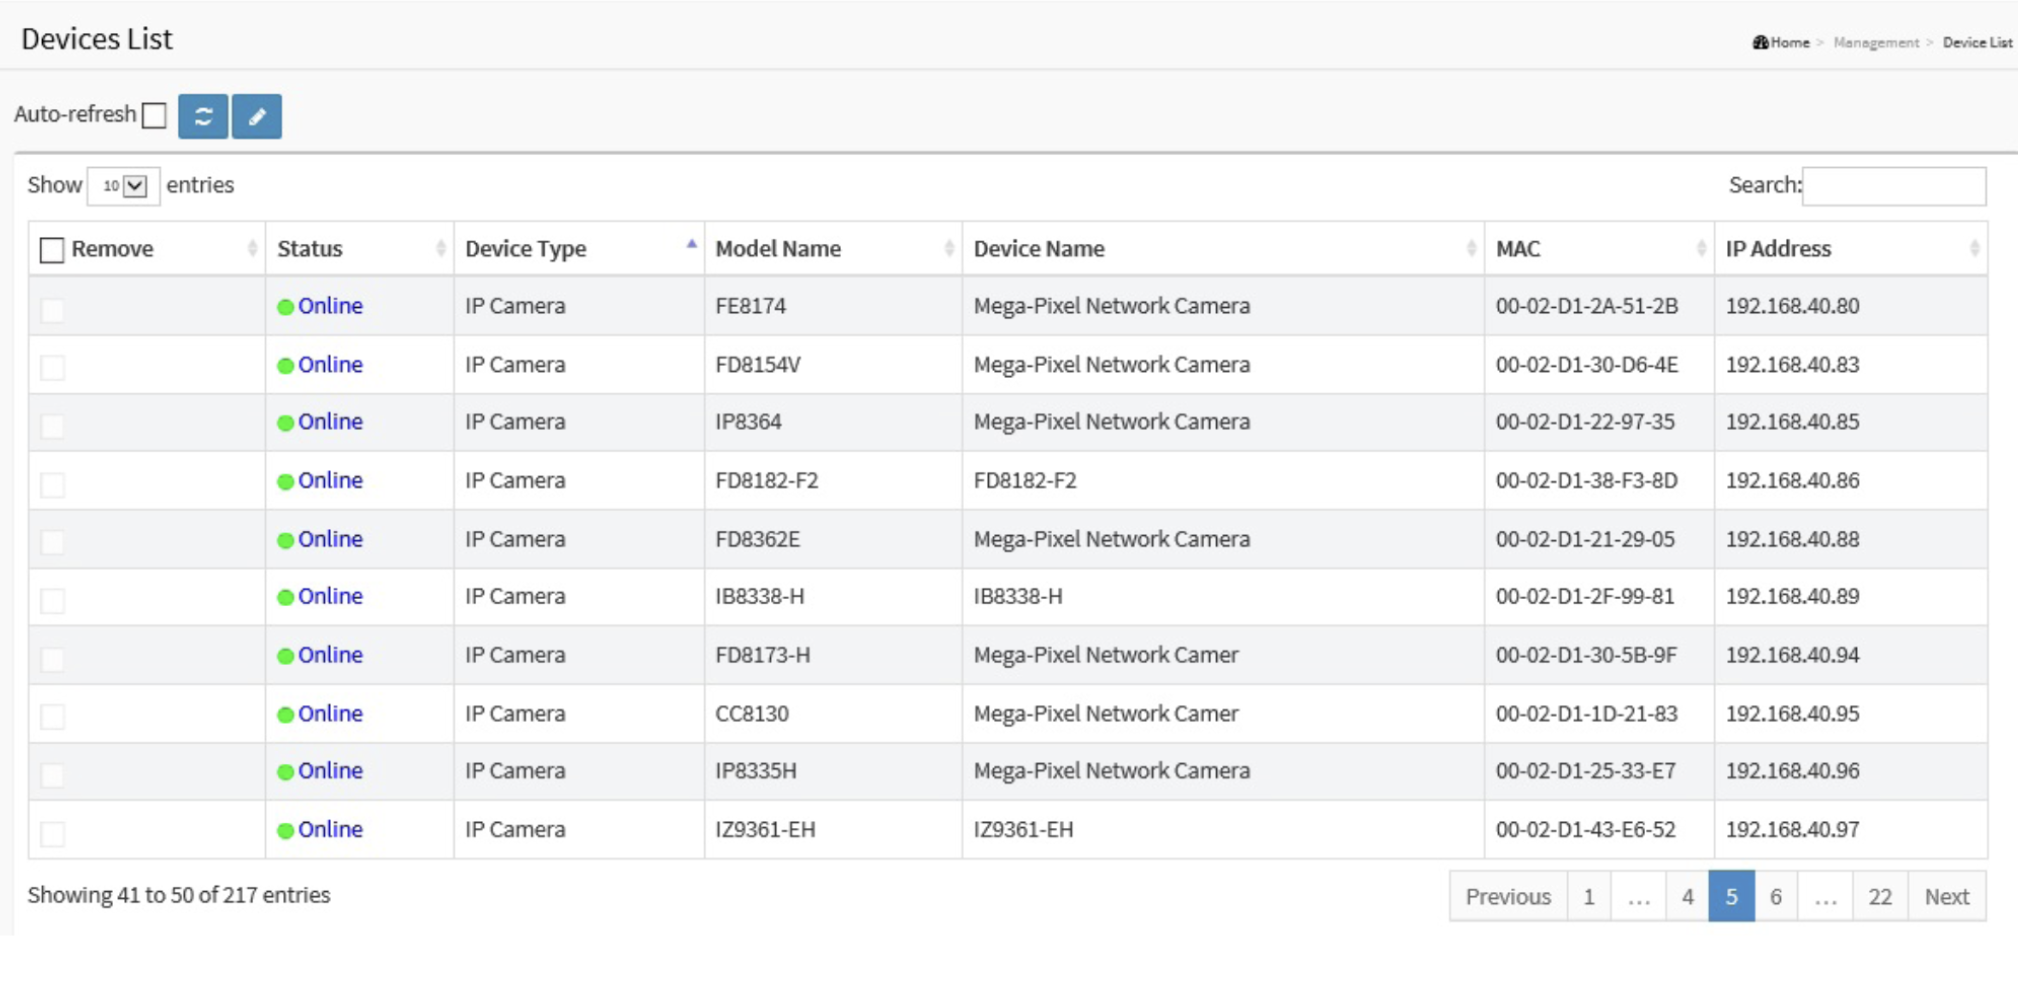Click the Home icon in breadcrumb

[1760, 42]
